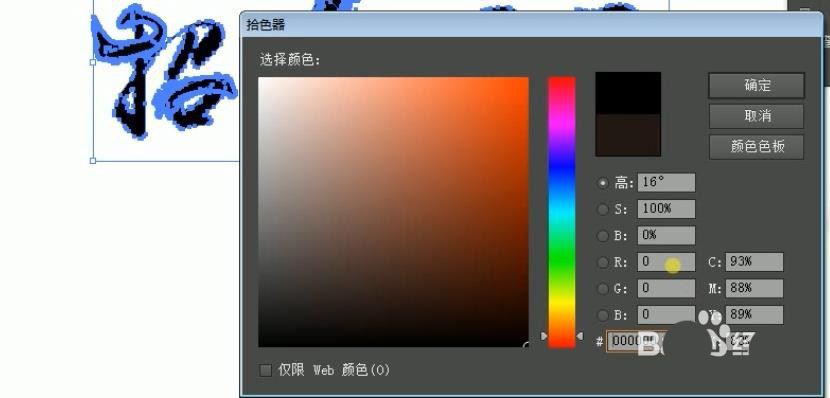This screenshot has width=830, height=398.
Task: Open the 颜色色板 swatches button
Action: pyautogui.click(x=756, y=147)
